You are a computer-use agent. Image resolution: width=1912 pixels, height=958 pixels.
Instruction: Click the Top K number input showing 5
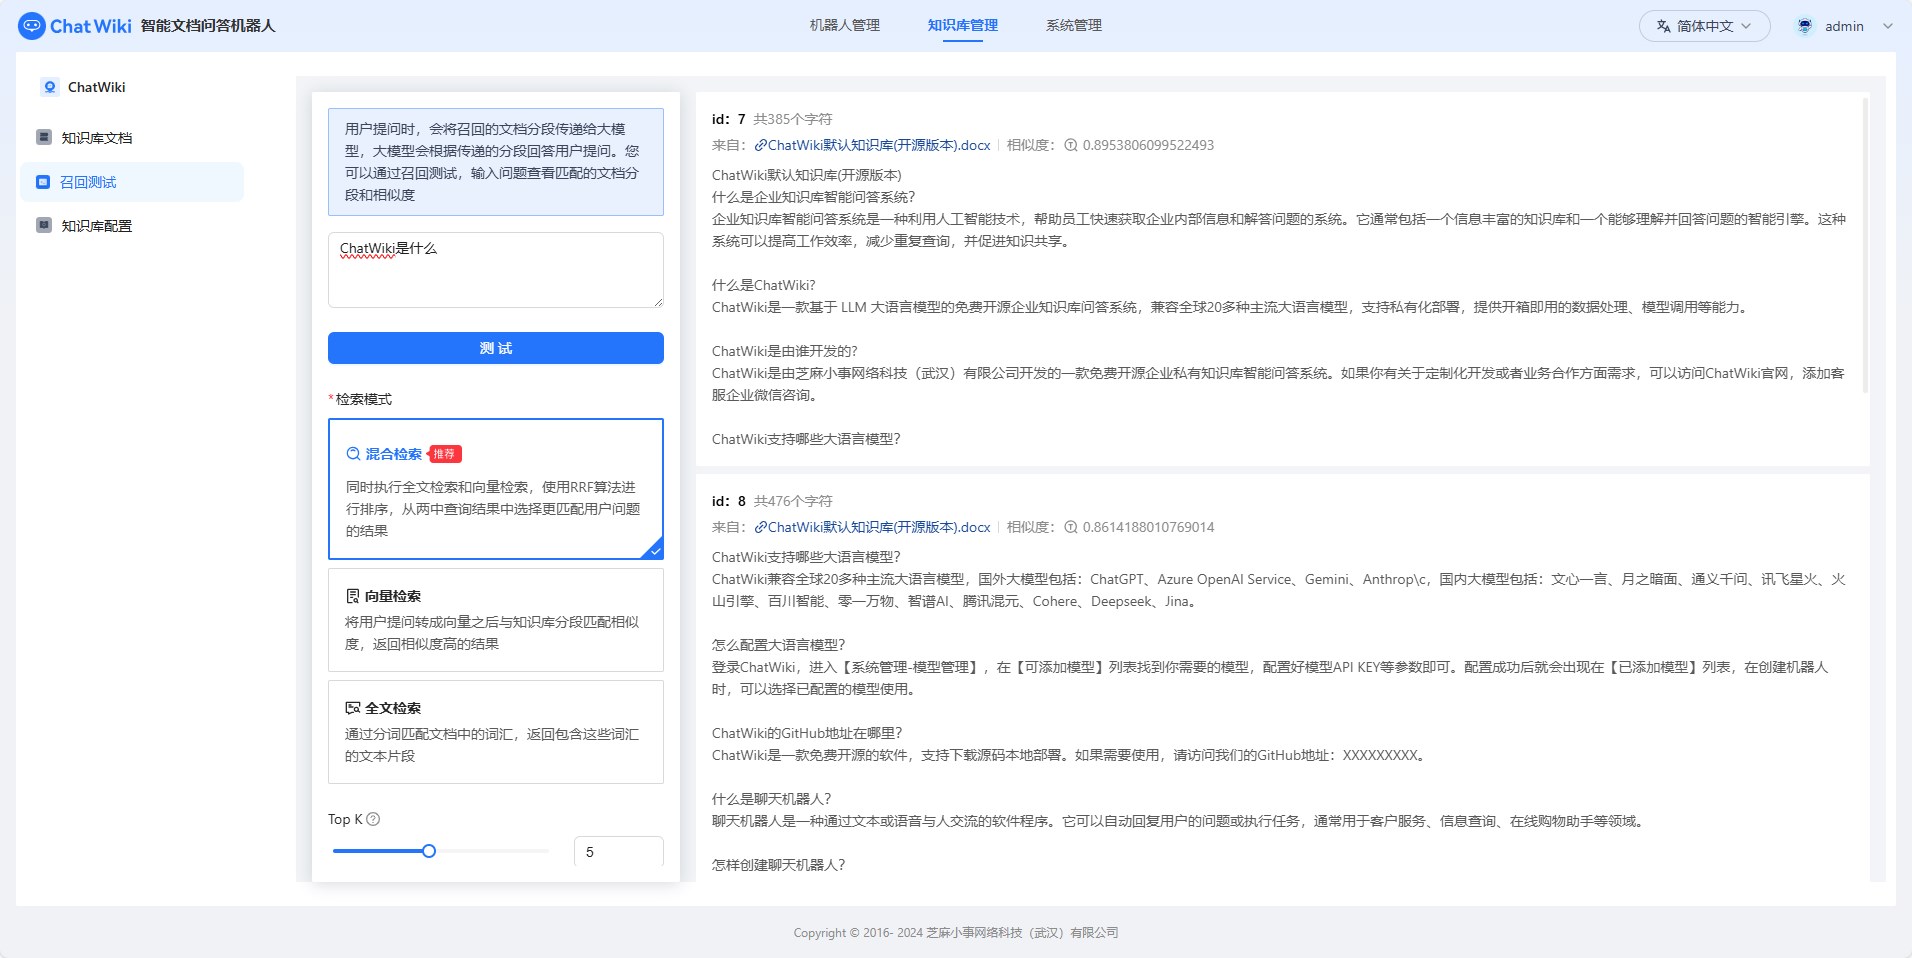click(619, 852)
